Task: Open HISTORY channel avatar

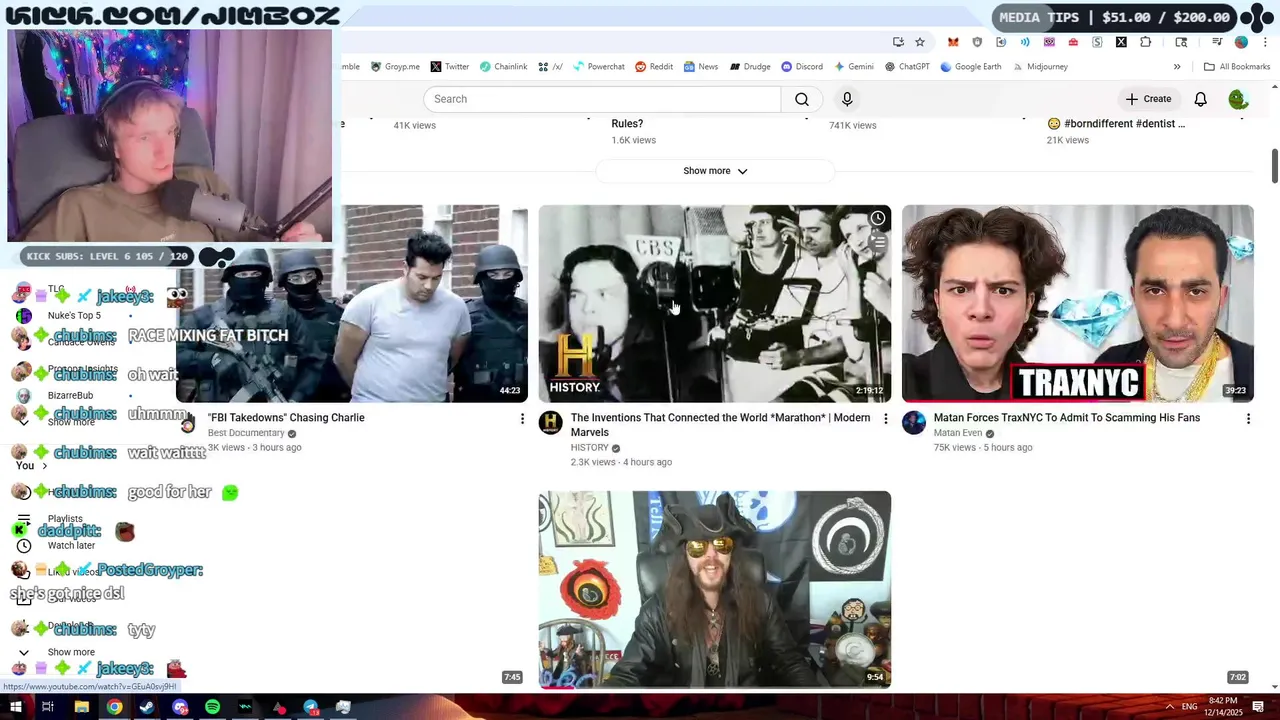Action: (x=551, y=422)
